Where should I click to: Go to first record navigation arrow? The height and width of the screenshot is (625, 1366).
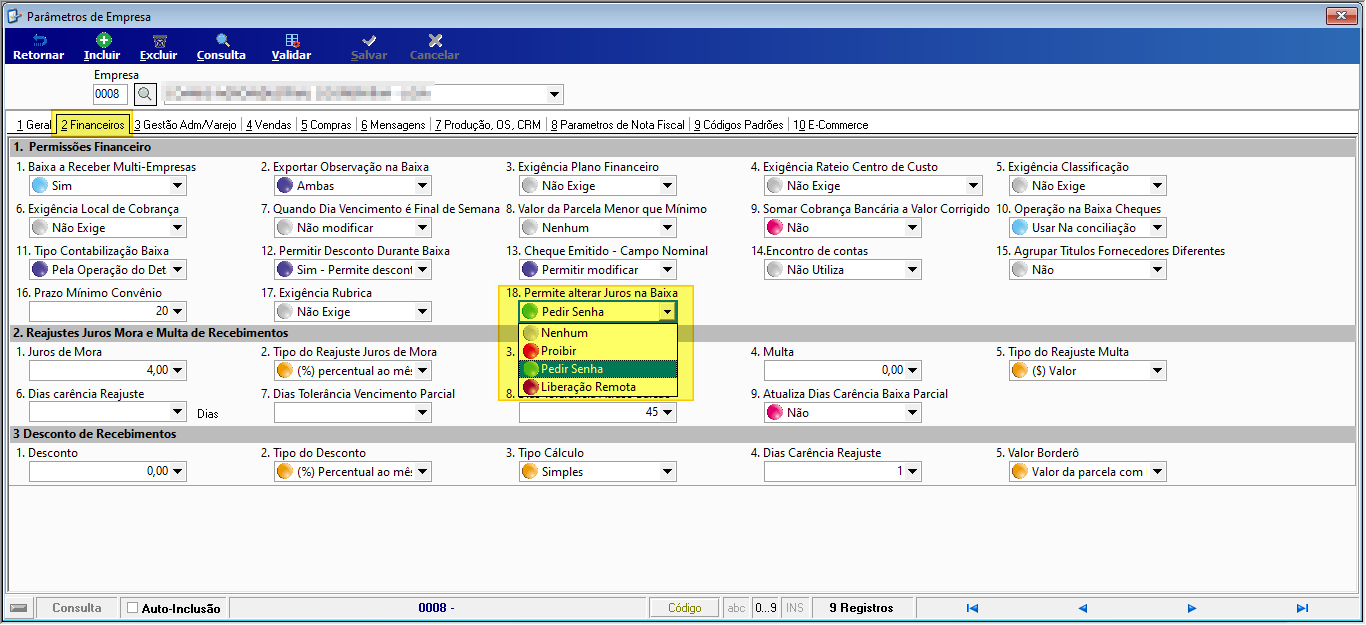(x=972, y=608)
